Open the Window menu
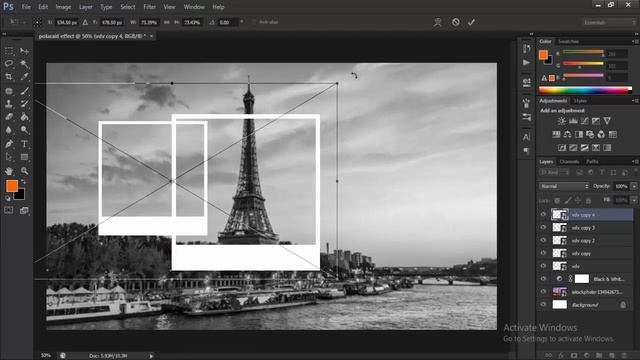The height and width of the screenshot is (360, 640). point(194,7)
